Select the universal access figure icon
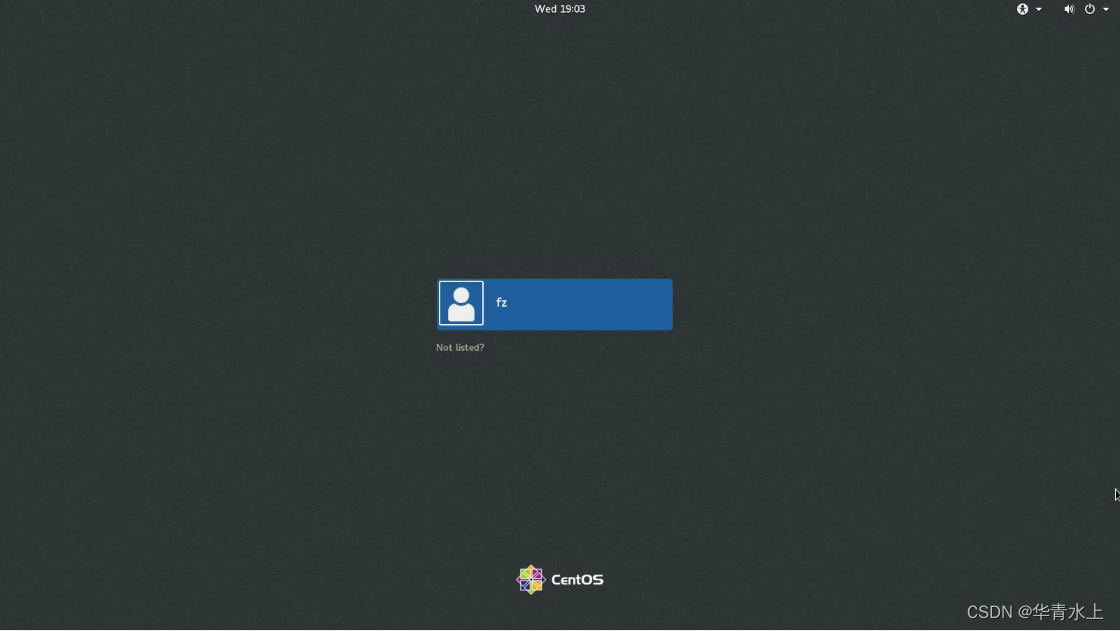Image resolution: width=1120 pixels, height=631 pixels. [1022, 9]
